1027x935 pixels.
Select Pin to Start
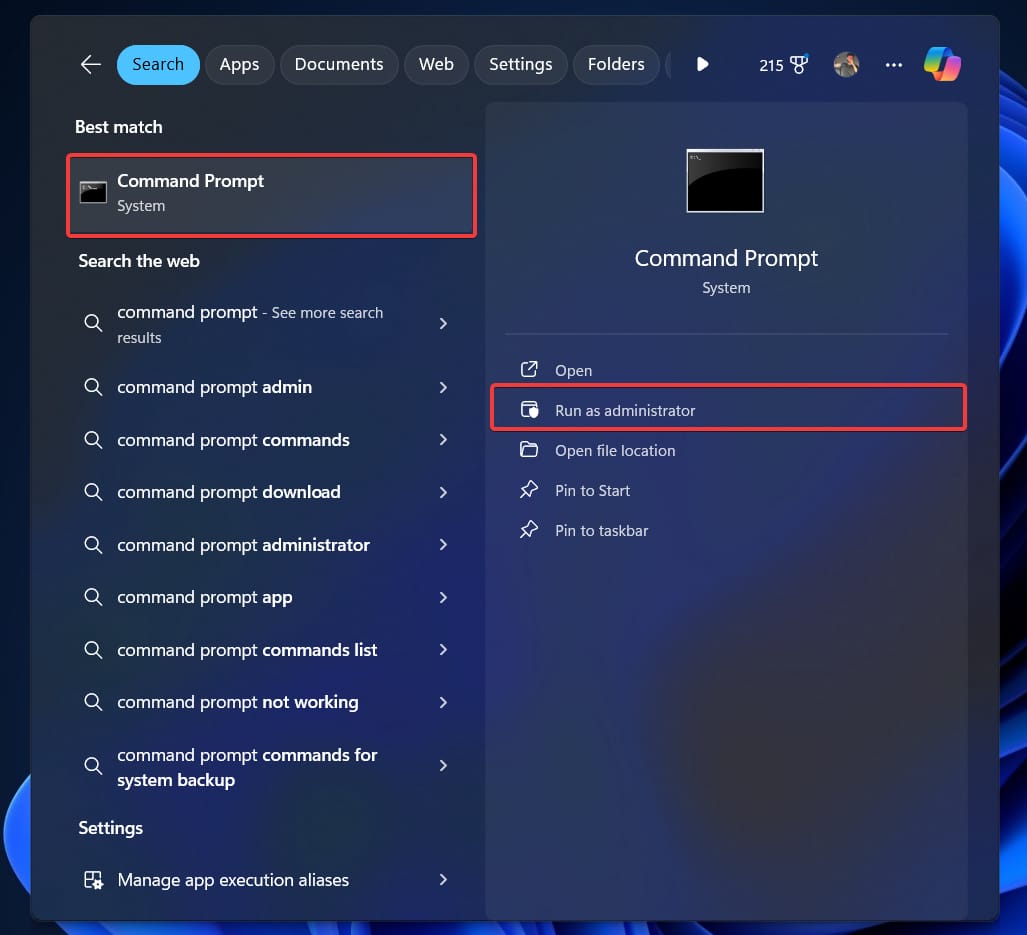728,490
